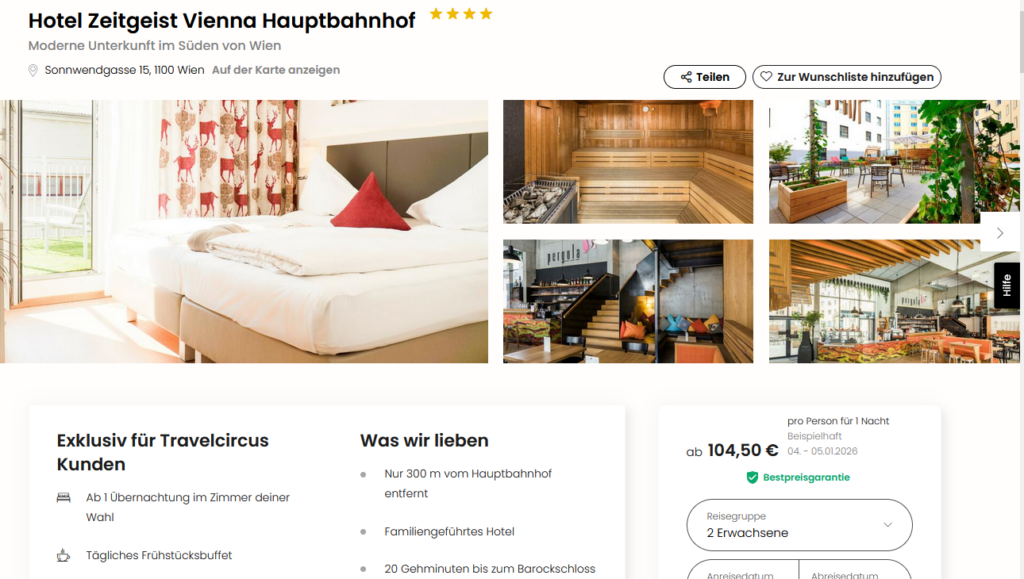Click the bed icon next to Übernachtung
1024x579 pixels.
pos(63,497)
